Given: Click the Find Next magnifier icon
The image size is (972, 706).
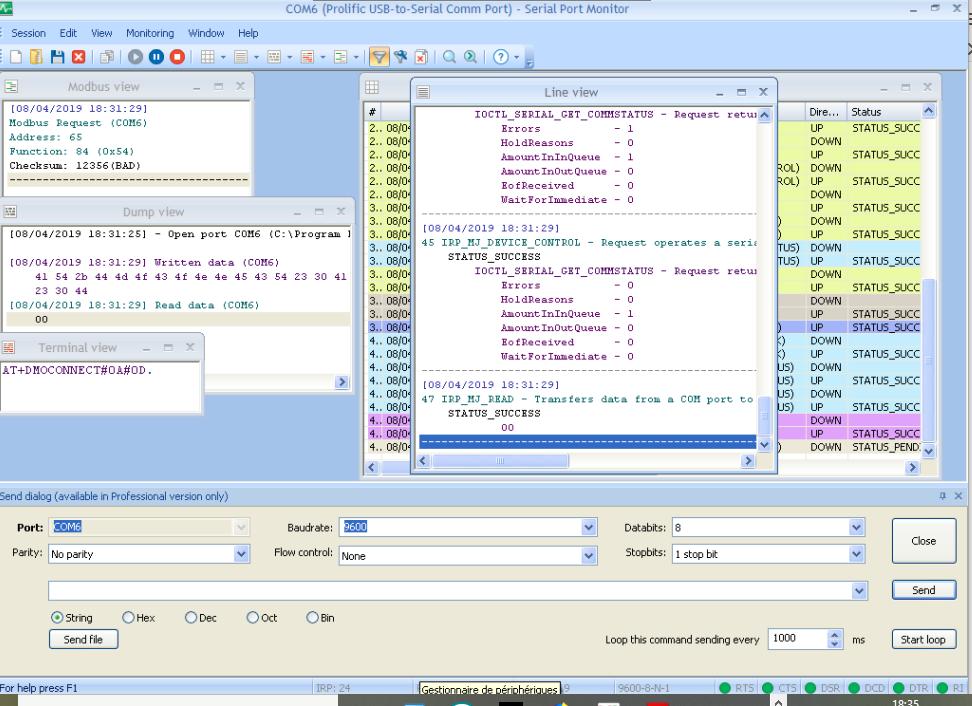Looking at the screenshot, I should pyautogui.click(x=471, y=57).
